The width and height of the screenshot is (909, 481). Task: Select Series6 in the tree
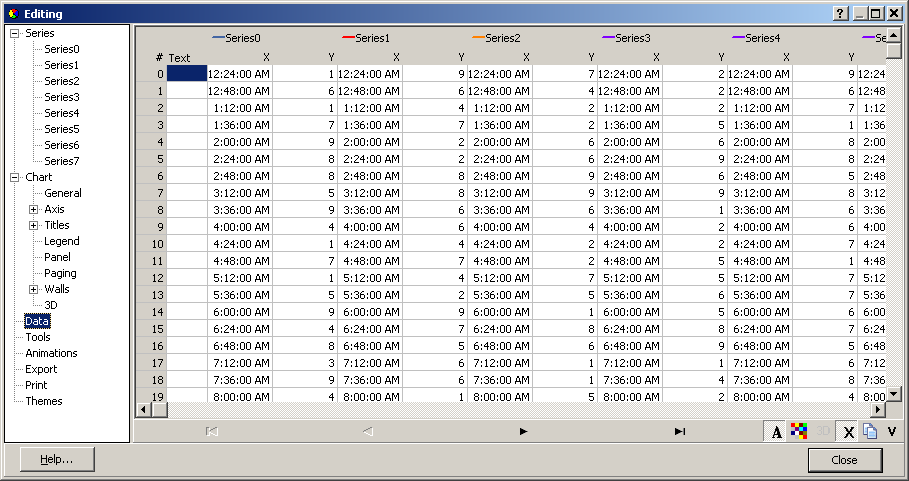(x=61, y=145)
